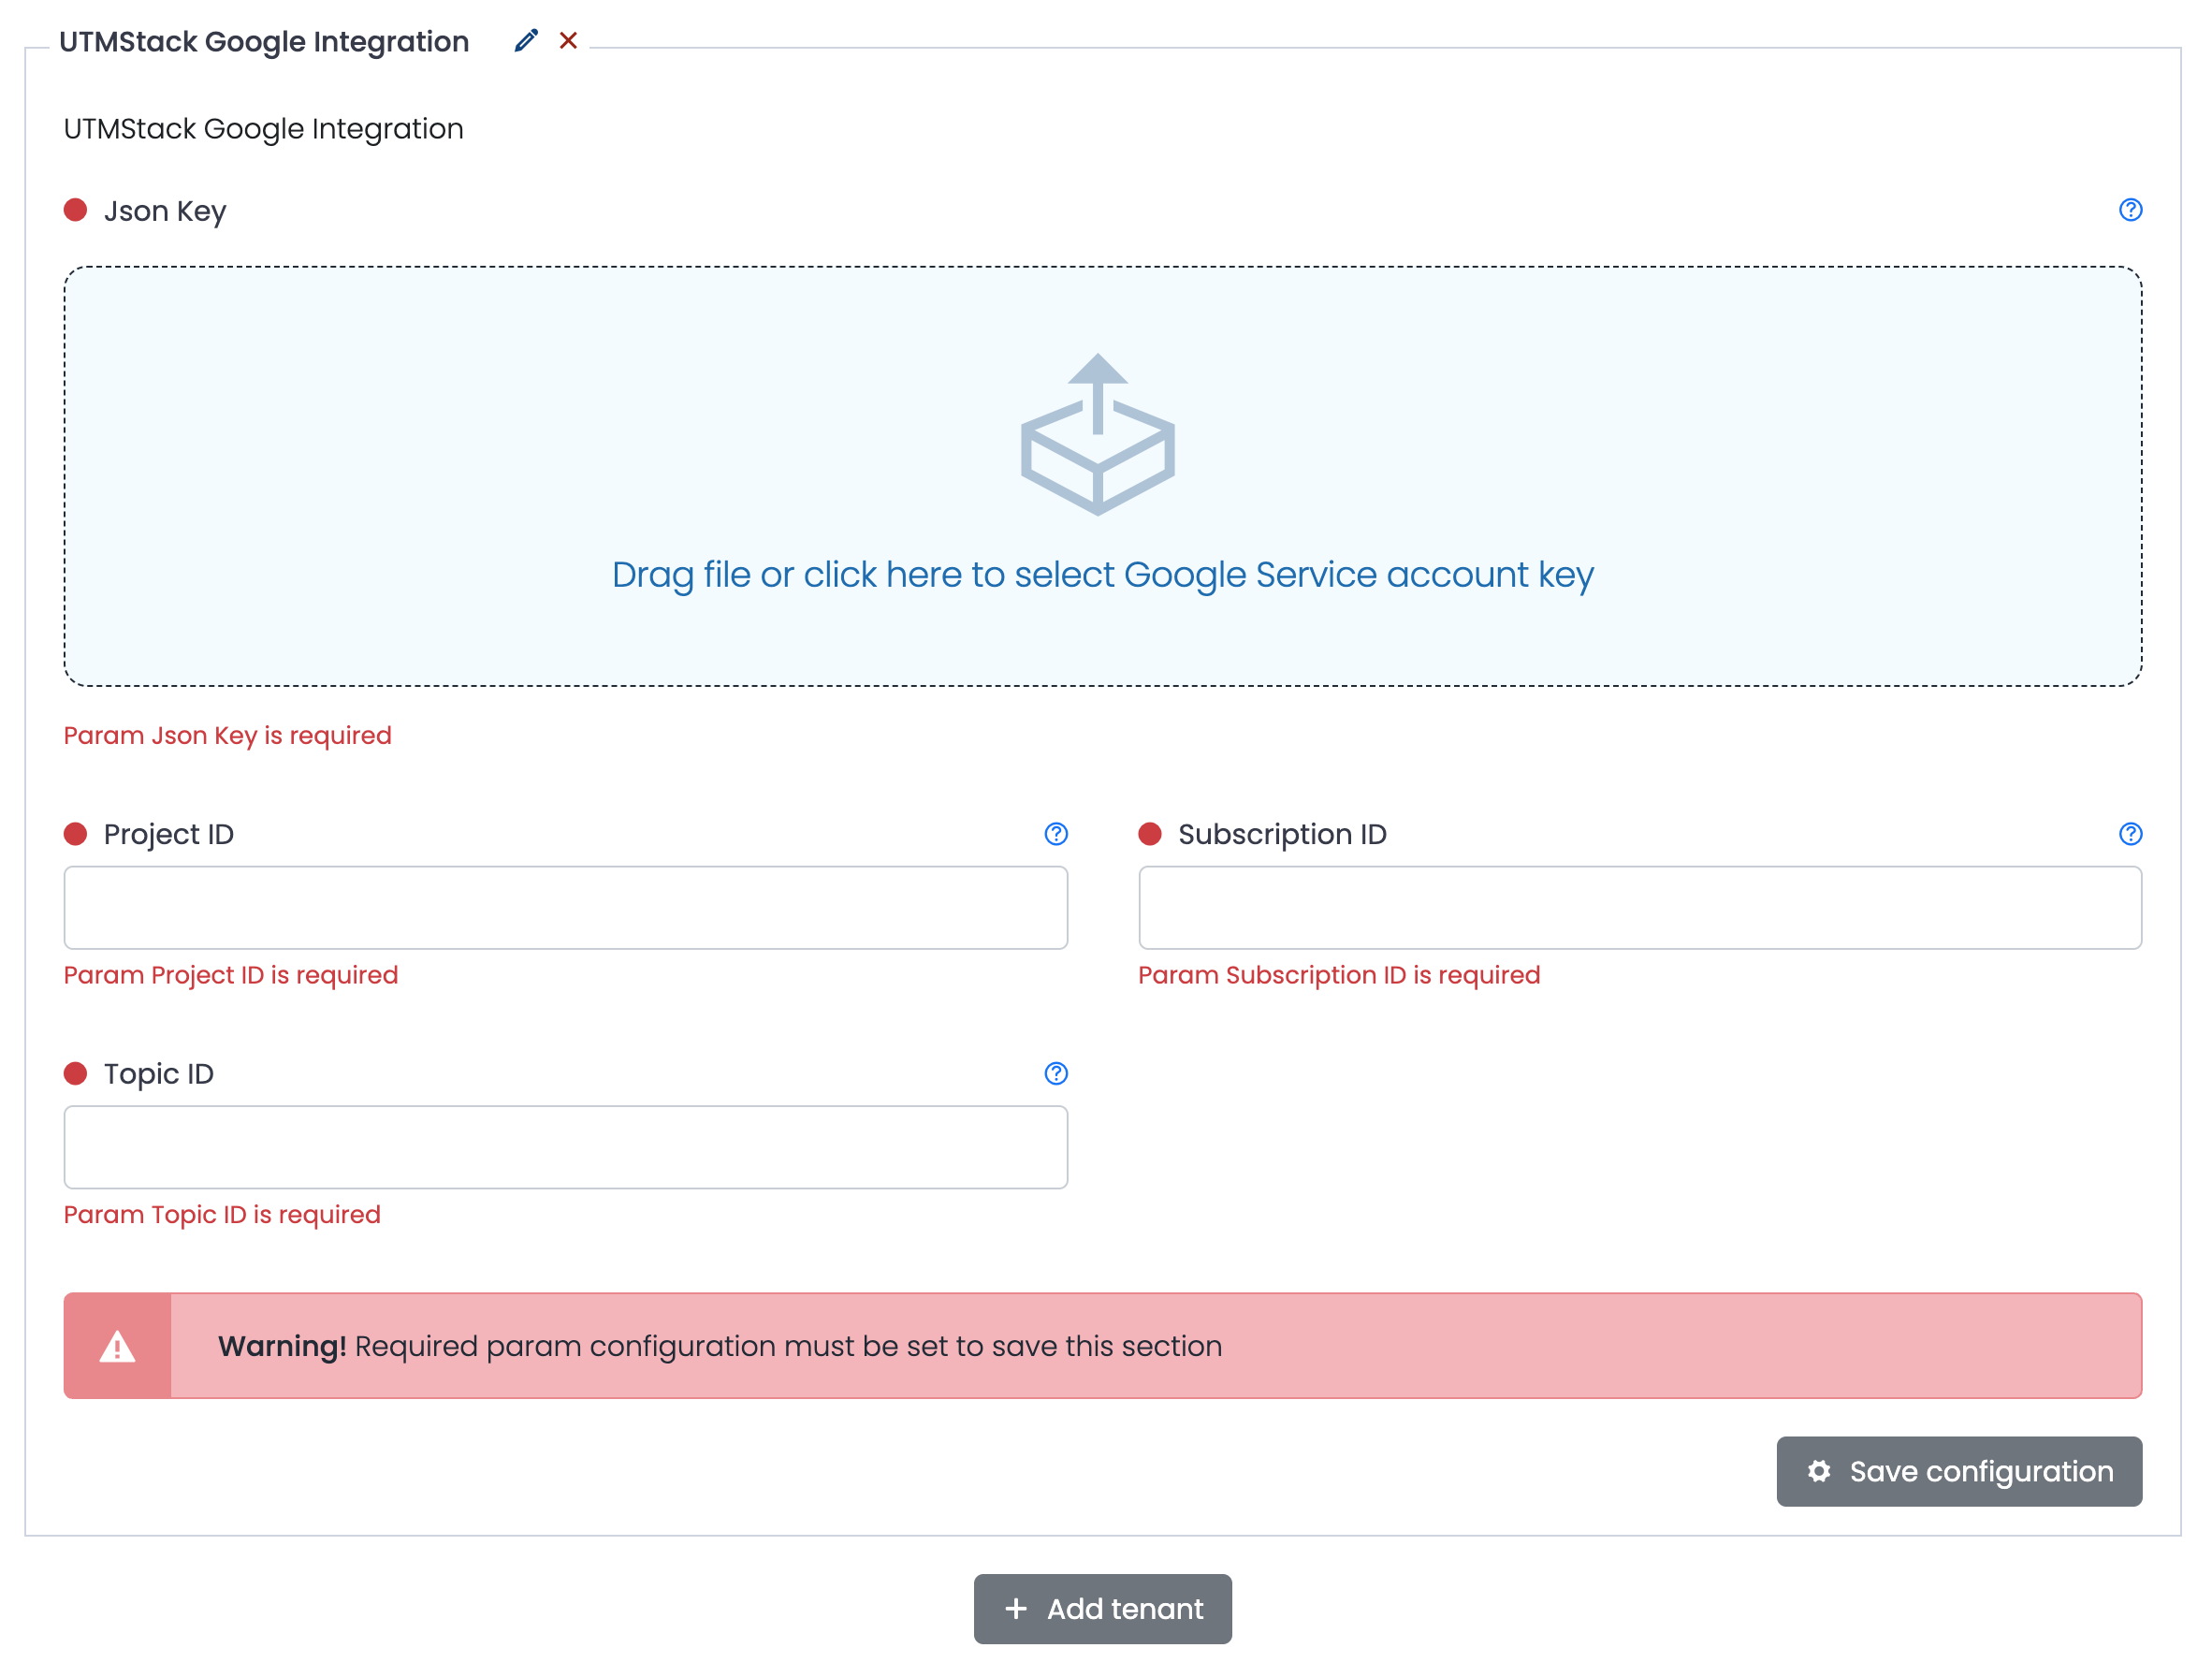Screen dimensions: 2212x1677
Task: Click the red required dot beside Json Key
Action: coord(75,210)
